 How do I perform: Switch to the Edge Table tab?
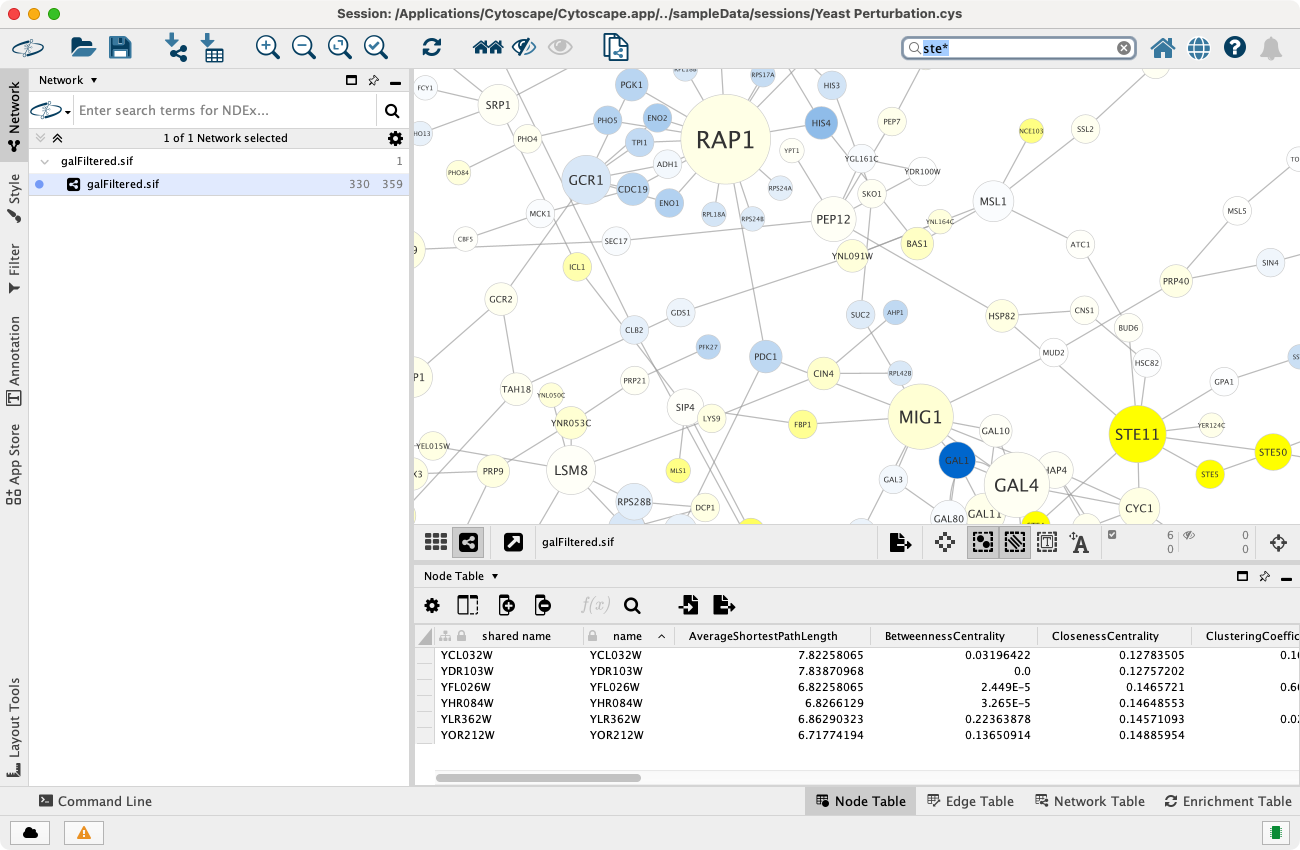970,801
